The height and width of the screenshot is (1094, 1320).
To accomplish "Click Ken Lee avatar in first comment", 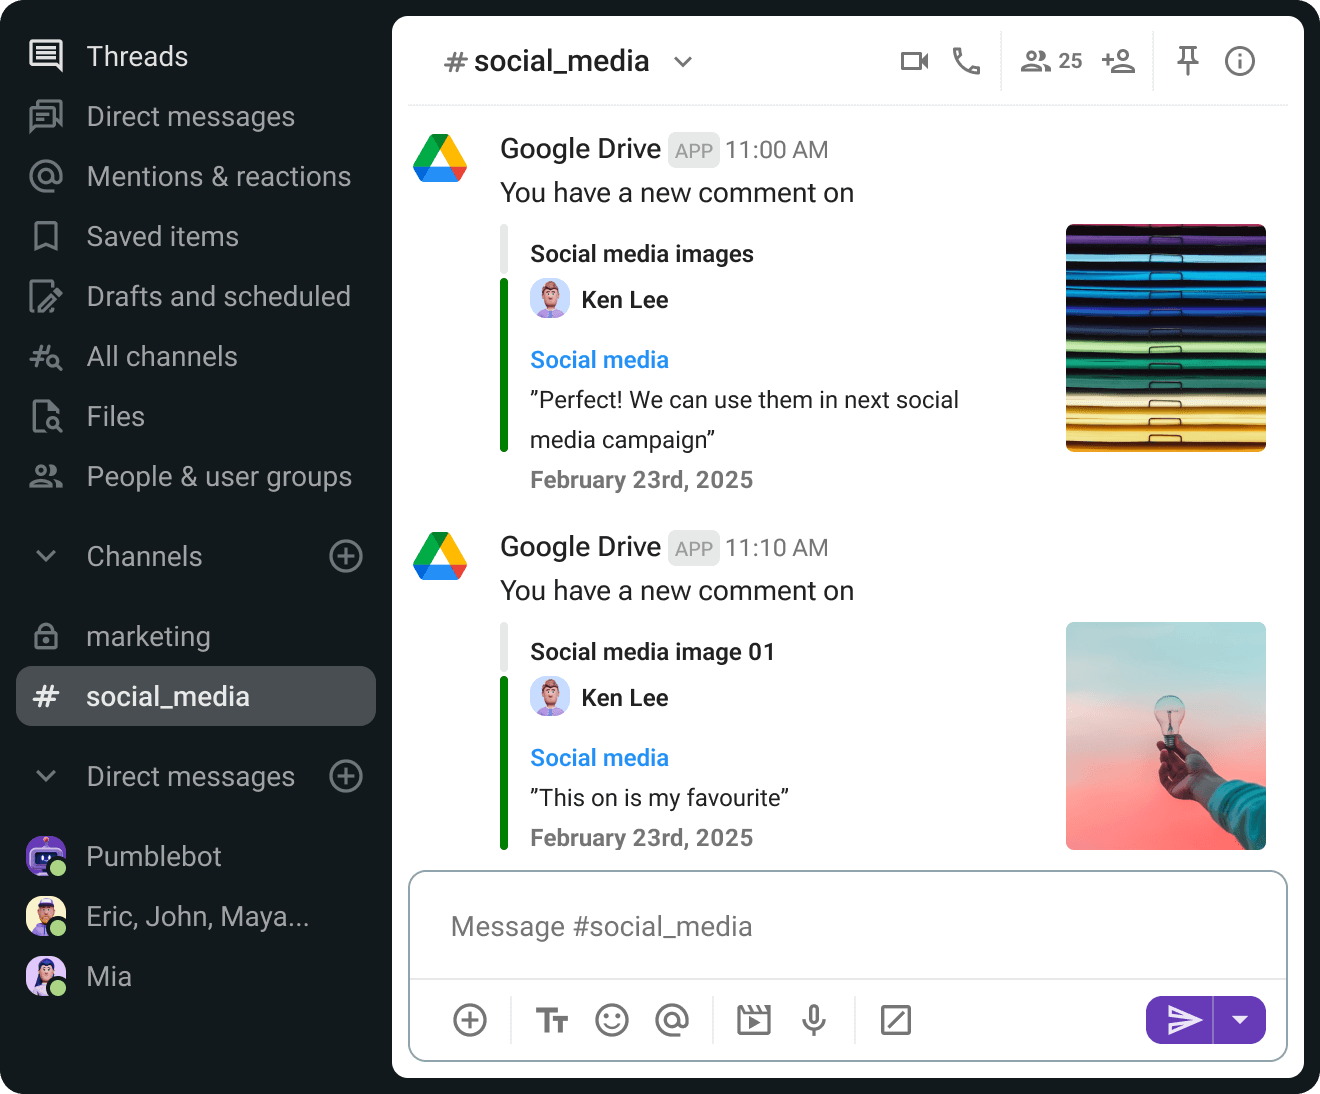I will pyautogui.click(x=550, y=299).
